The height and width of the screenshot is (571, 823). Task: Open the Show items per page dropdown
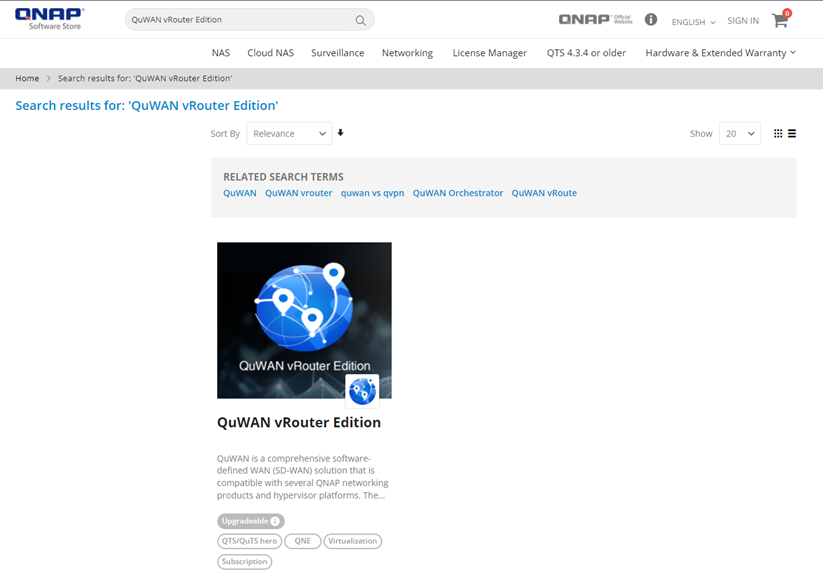click(739, 134)
